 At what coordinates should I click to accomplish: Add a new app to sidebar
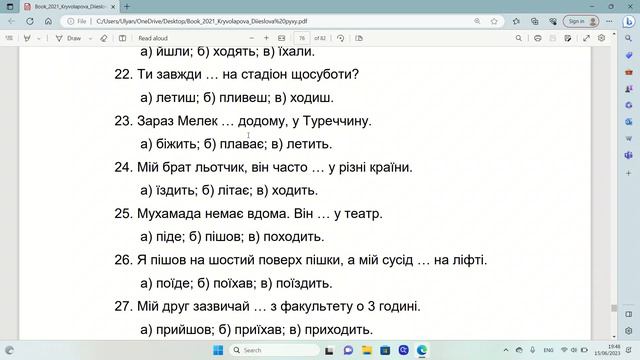(629, 173)
